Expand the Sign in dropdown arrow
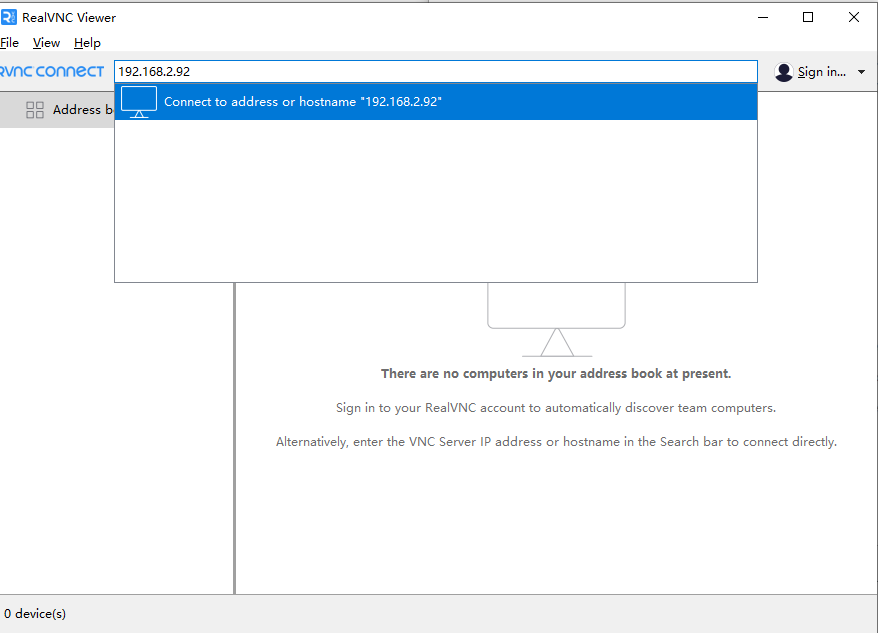The image size is (878, 633). tap(862, 72)
